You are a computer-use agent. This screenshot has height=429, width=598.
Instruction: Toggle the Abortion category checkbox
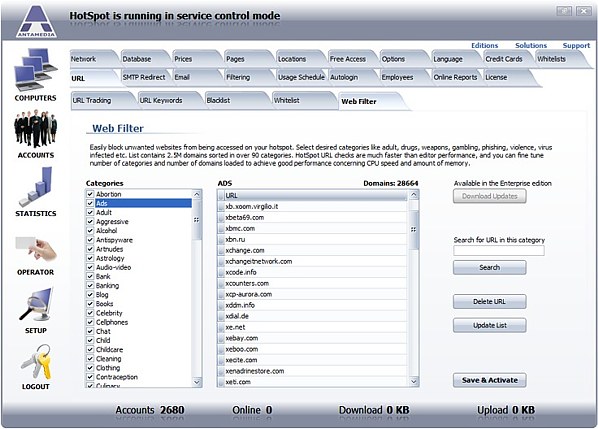click(x=90, y=194)
